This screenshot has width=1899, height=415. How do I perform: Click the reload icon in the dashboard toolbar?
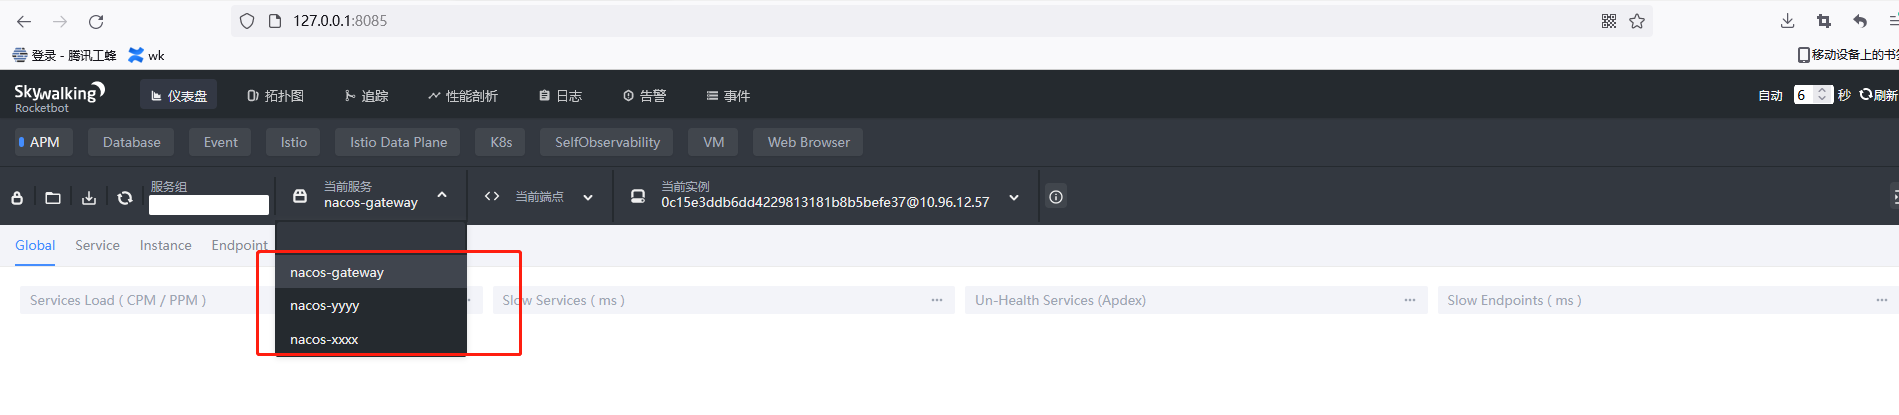pyautogui.click(x=125, y=198)
